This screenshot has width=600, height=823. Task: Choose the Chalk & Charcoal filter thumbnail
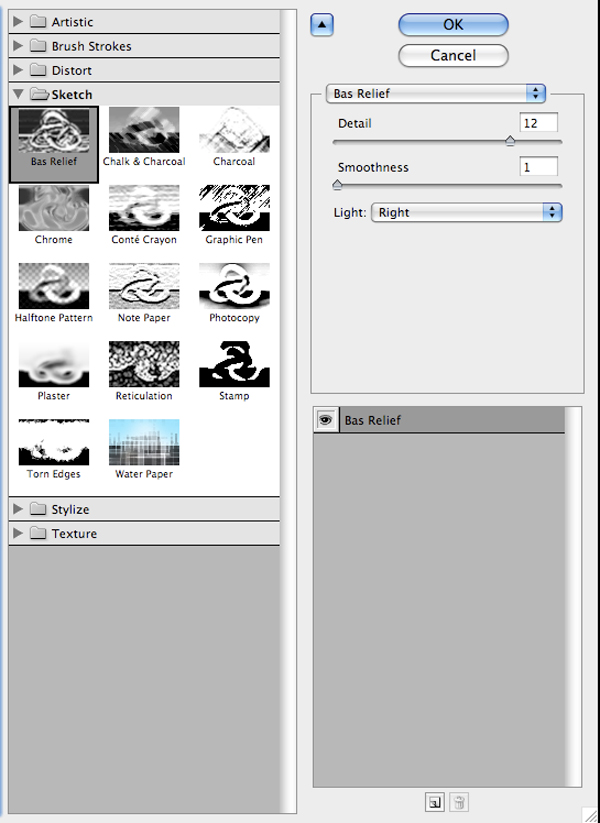coord(144,130)
